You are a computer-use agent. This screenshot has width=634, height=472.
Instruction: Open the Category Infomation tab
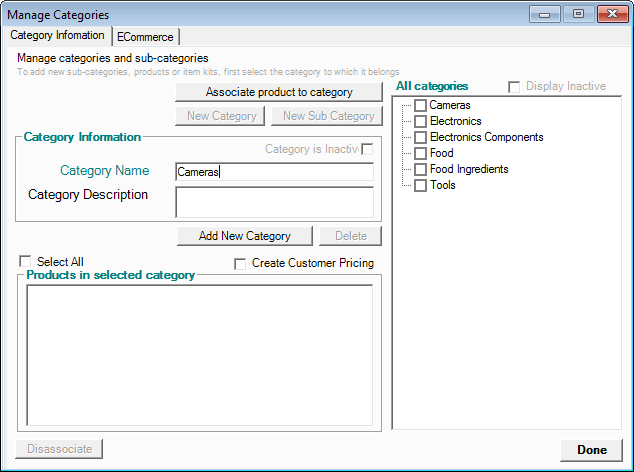click(x=57, y=36)
